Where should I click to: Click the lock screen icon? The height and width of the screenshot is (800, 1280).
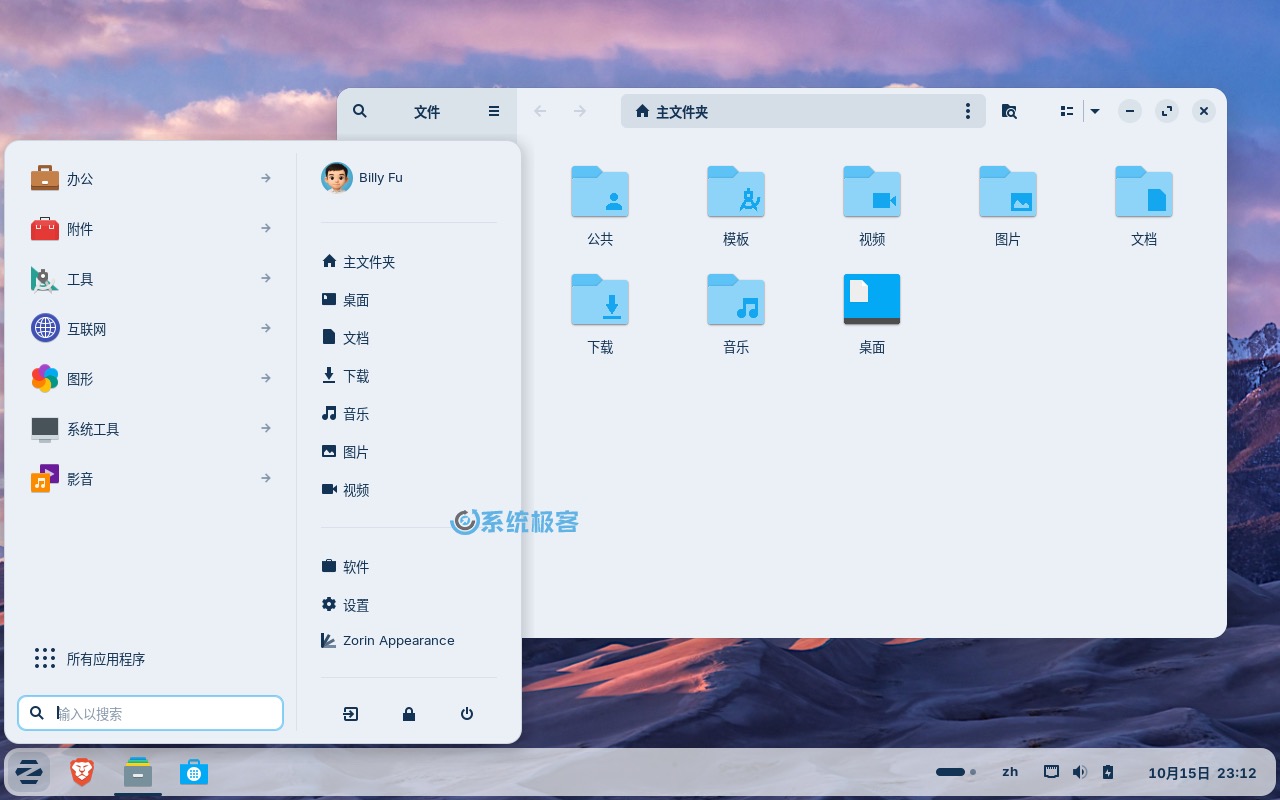point(409,714)
